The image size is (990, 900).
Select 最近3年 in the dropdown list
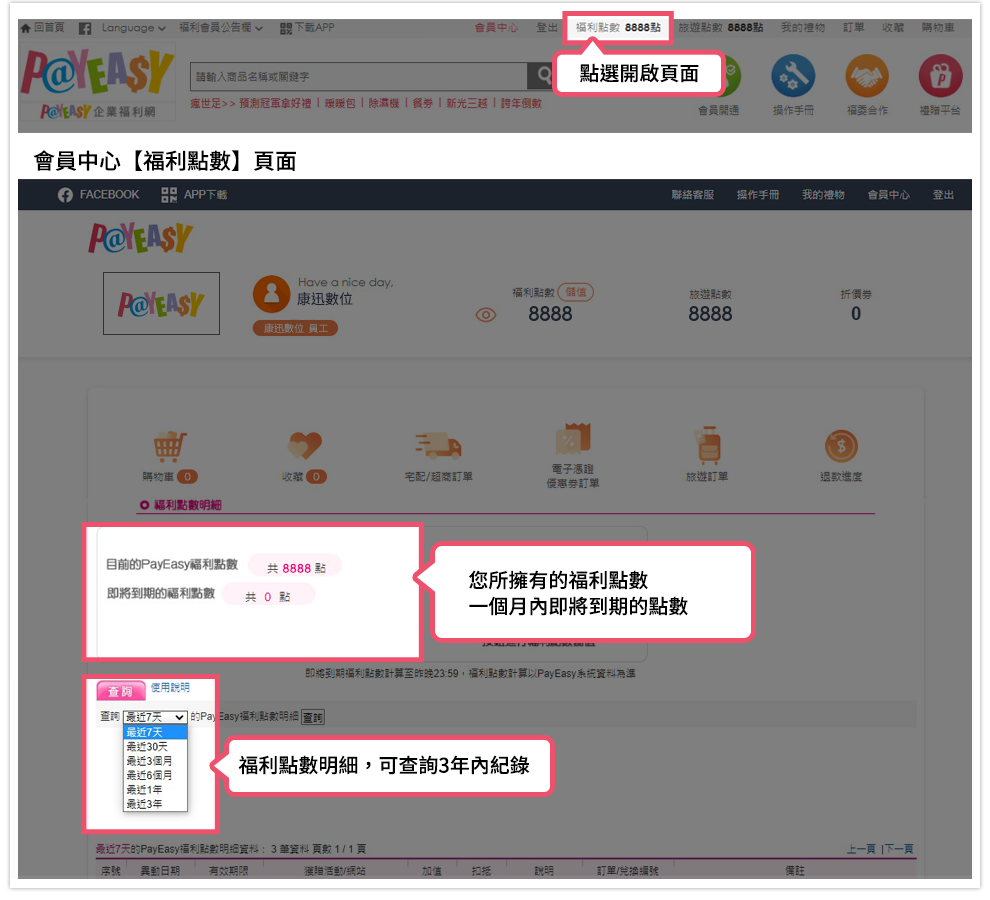click(155, 804)
